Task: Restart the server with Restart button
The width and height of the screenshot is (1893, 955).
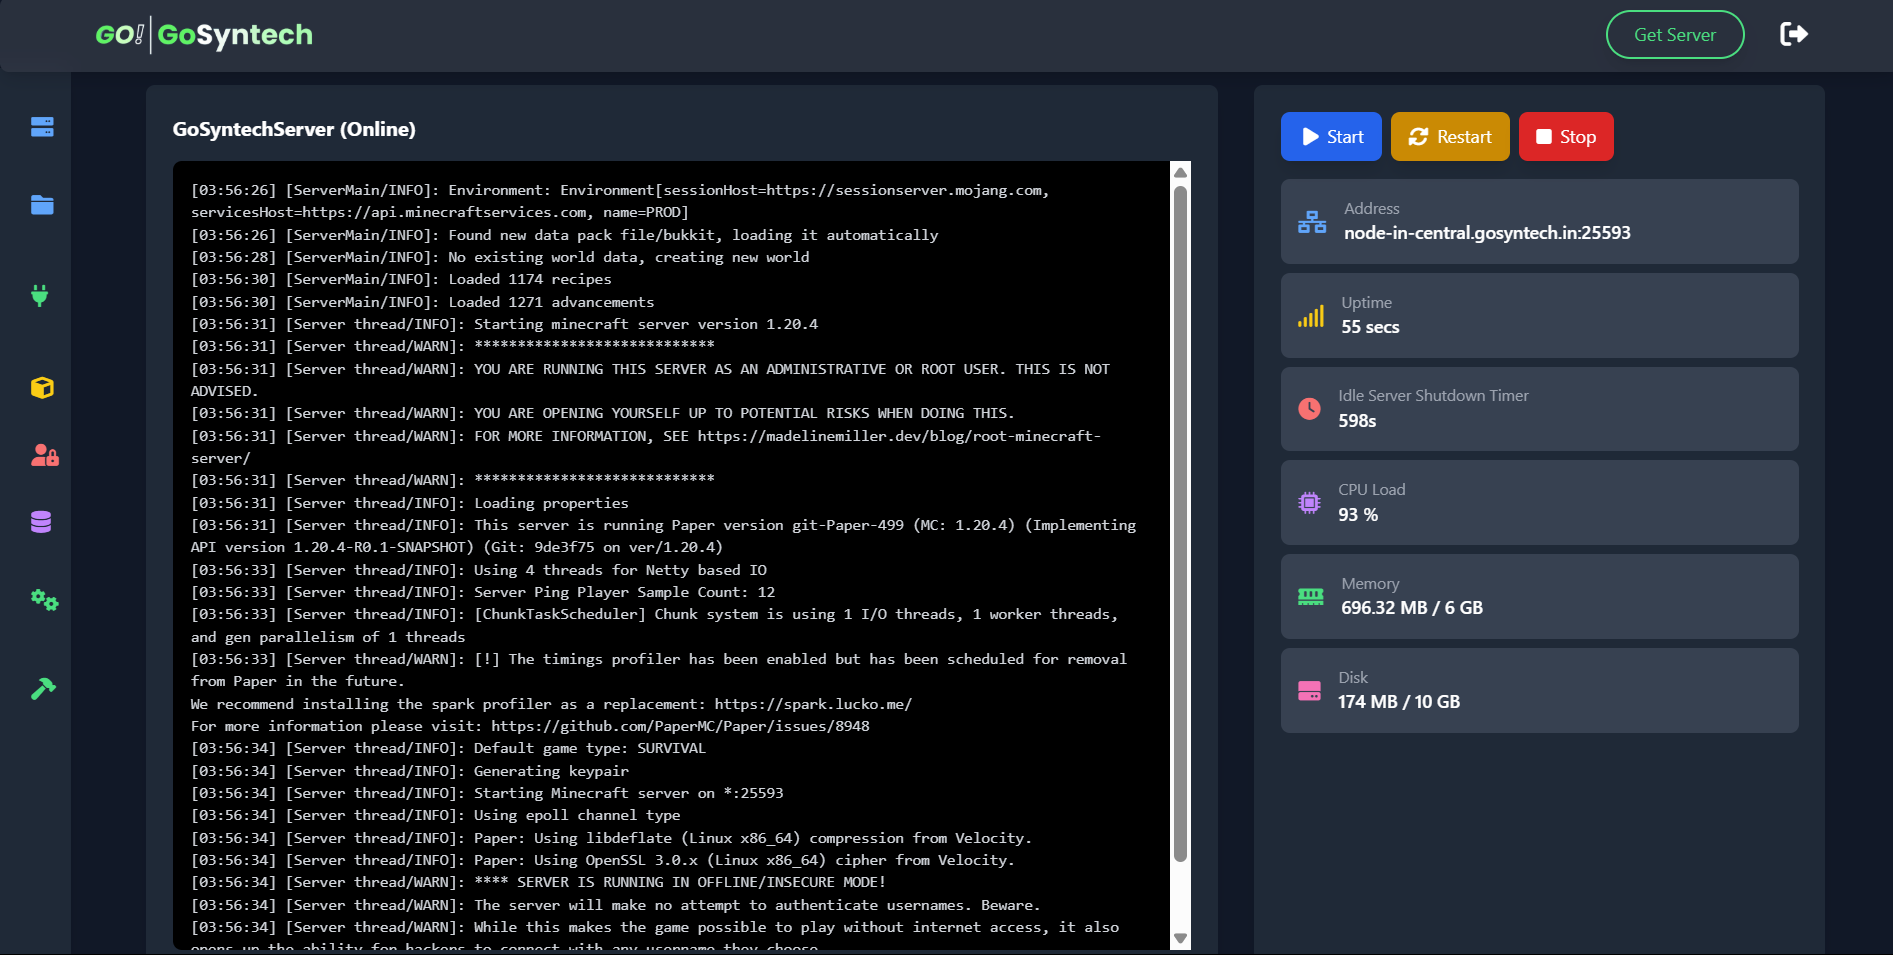Action: 1450,137
